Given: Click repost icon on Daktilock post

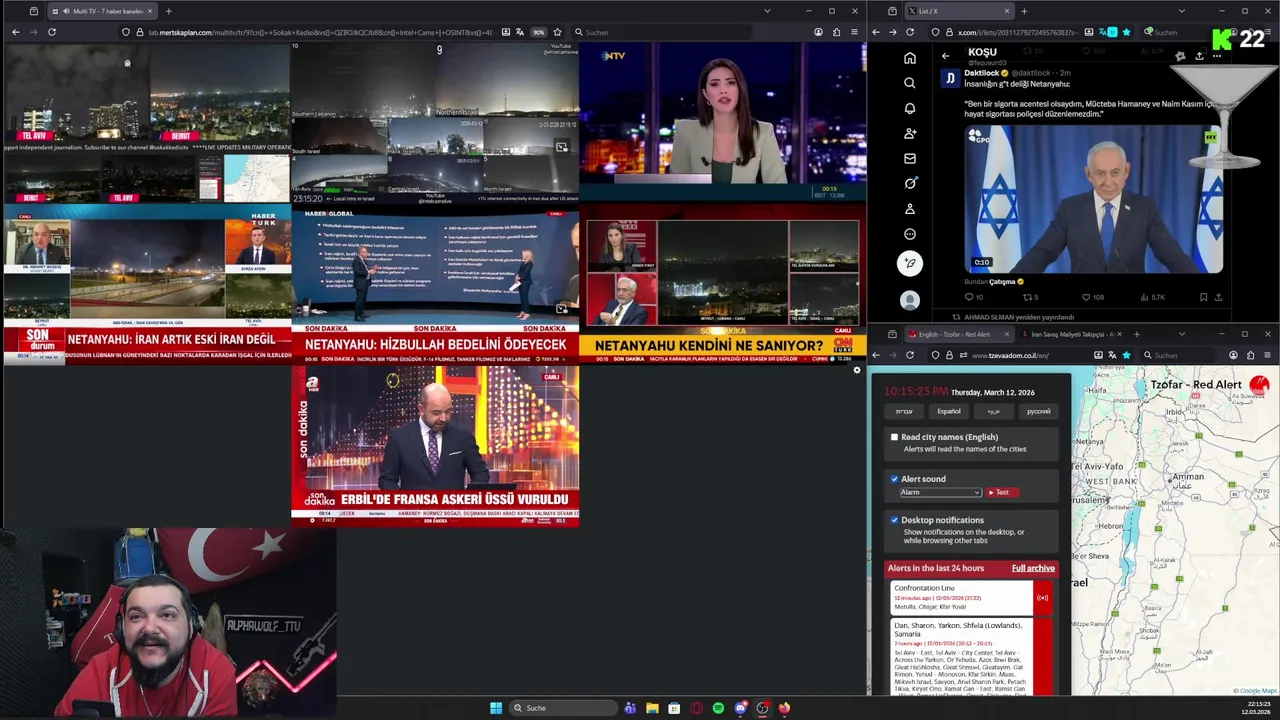Looking at the screenshot, I should pyautogui.click(x=1026, y=297).
